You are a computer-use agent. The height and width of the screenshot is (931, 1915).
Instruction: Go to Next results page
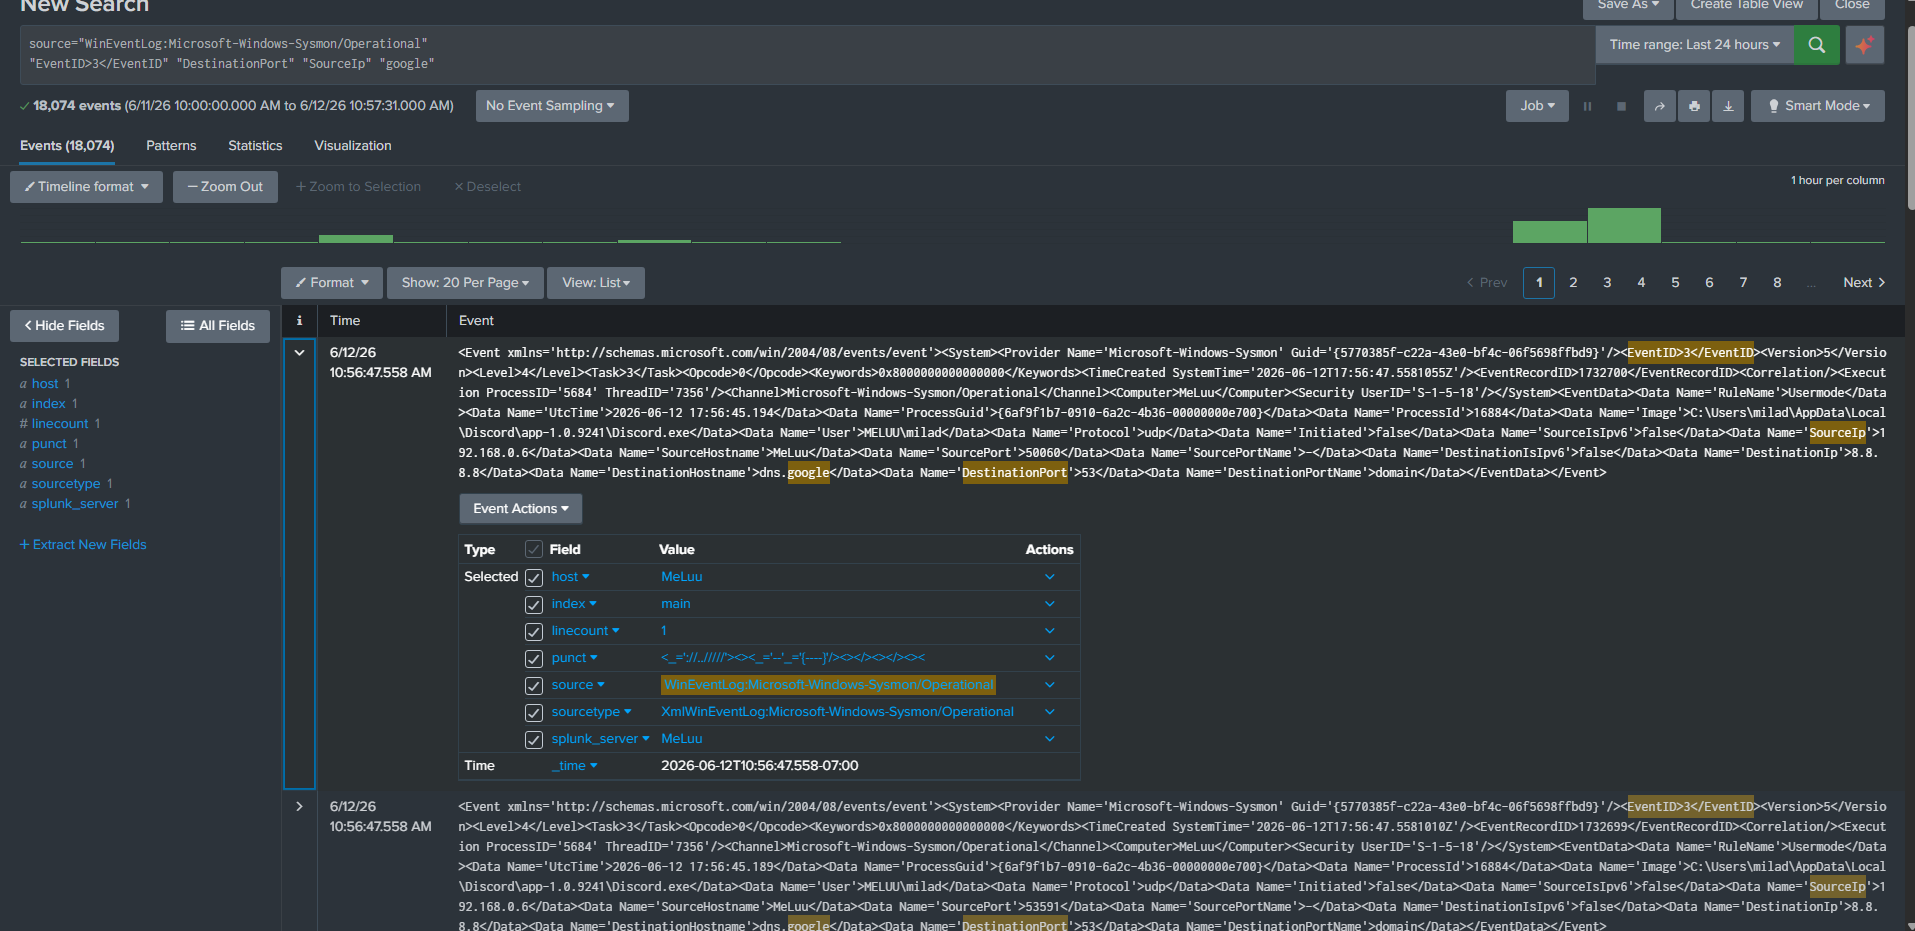coord(1863,283)
